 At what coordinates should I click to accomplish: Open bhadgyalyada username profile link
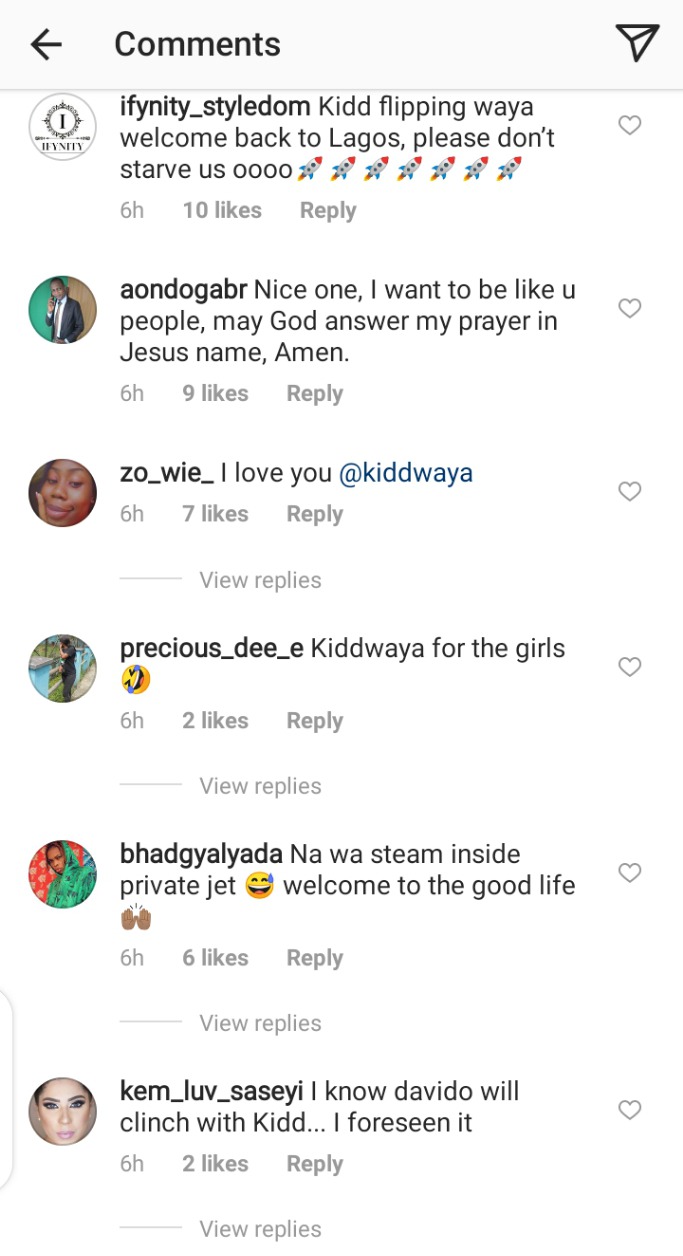200,855
